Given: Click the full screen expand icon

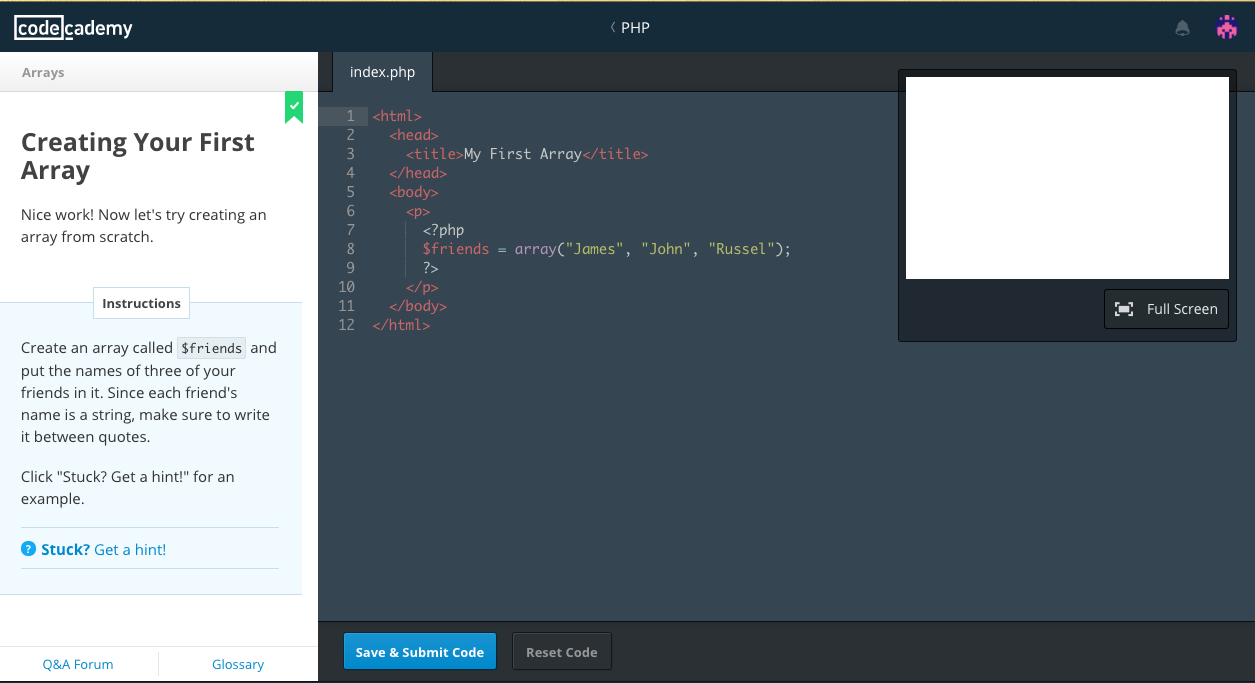Looking at the screenshot, I should [x=1124, y=309].
